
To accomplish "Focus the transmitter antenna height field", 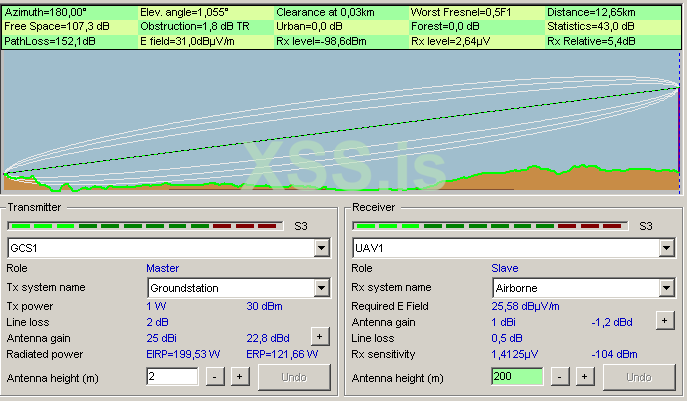I will point(172,376).
